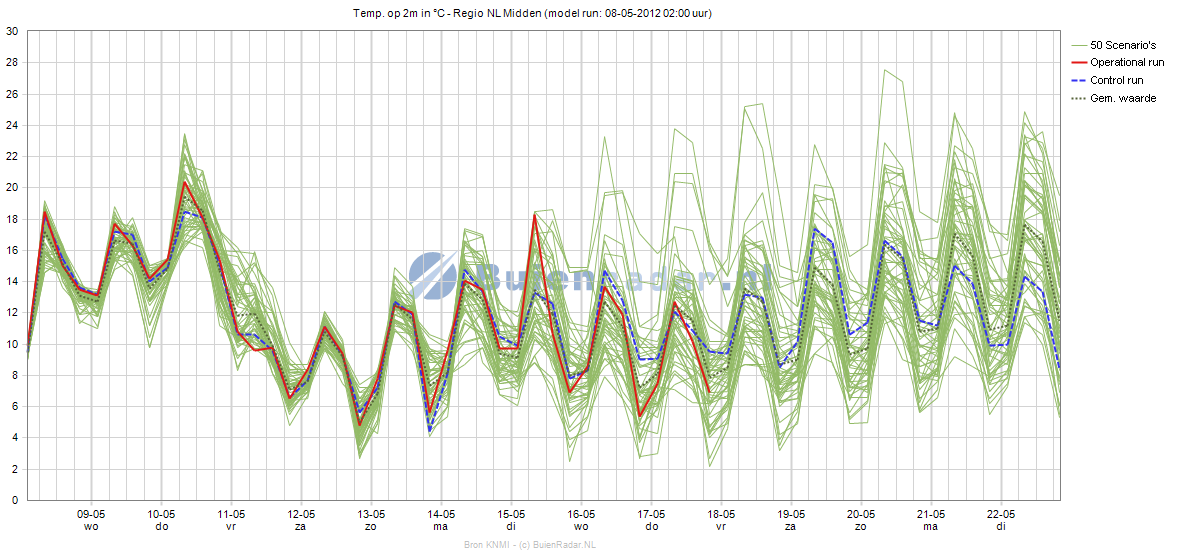This screenshot has height=550, width=1180.
Task: Click the y-axis value 4
Action: [x=16, y=438]
